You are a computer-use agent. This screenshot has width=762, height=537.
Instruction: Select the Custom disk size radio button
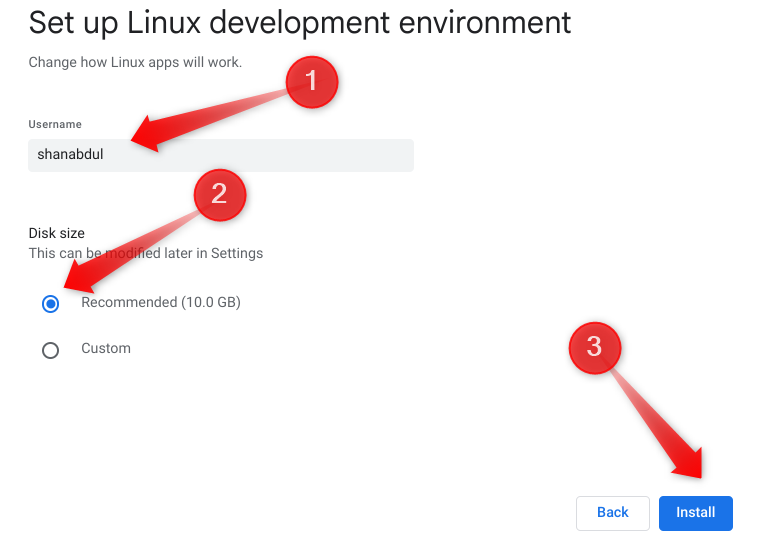click(51, 350)
